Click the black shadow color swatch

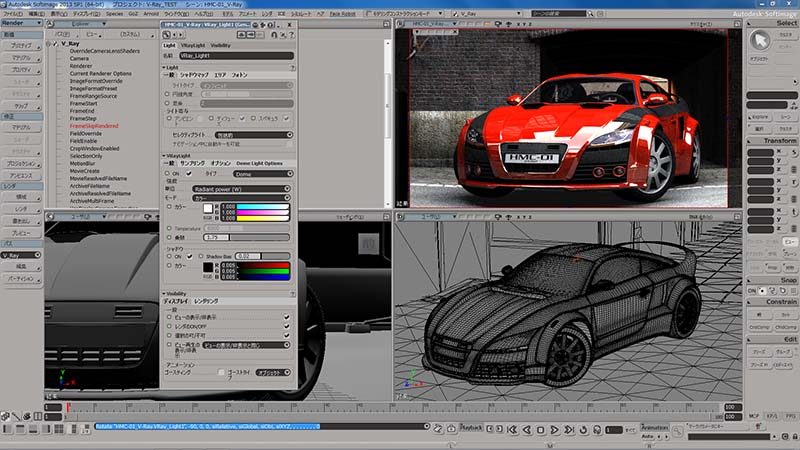208,267
